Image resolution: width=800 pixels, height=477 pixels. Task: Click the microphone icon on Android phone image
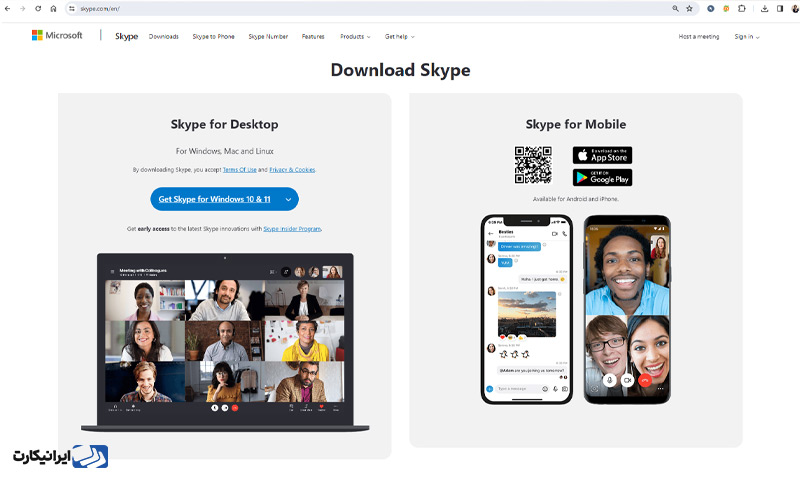609,380
